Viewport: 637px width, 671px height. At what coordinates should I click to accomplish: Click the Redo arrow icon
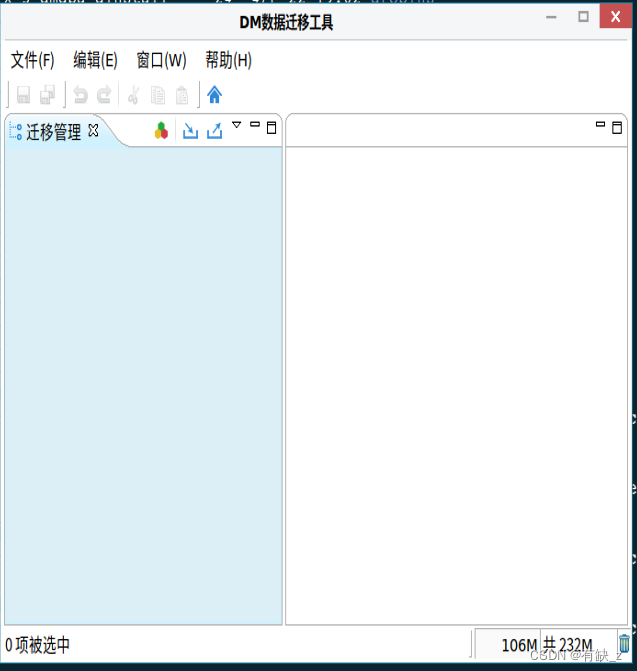104,95
